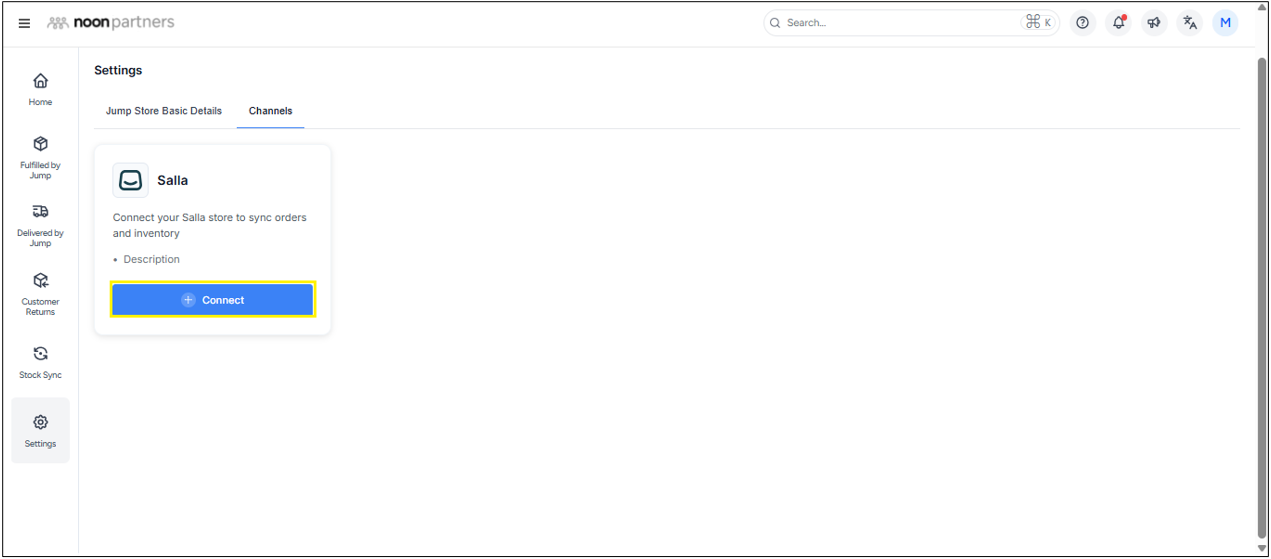Click the announcements megaphone icon
The height and width of the screenshot is (559, 1271).
(1154, 23)
